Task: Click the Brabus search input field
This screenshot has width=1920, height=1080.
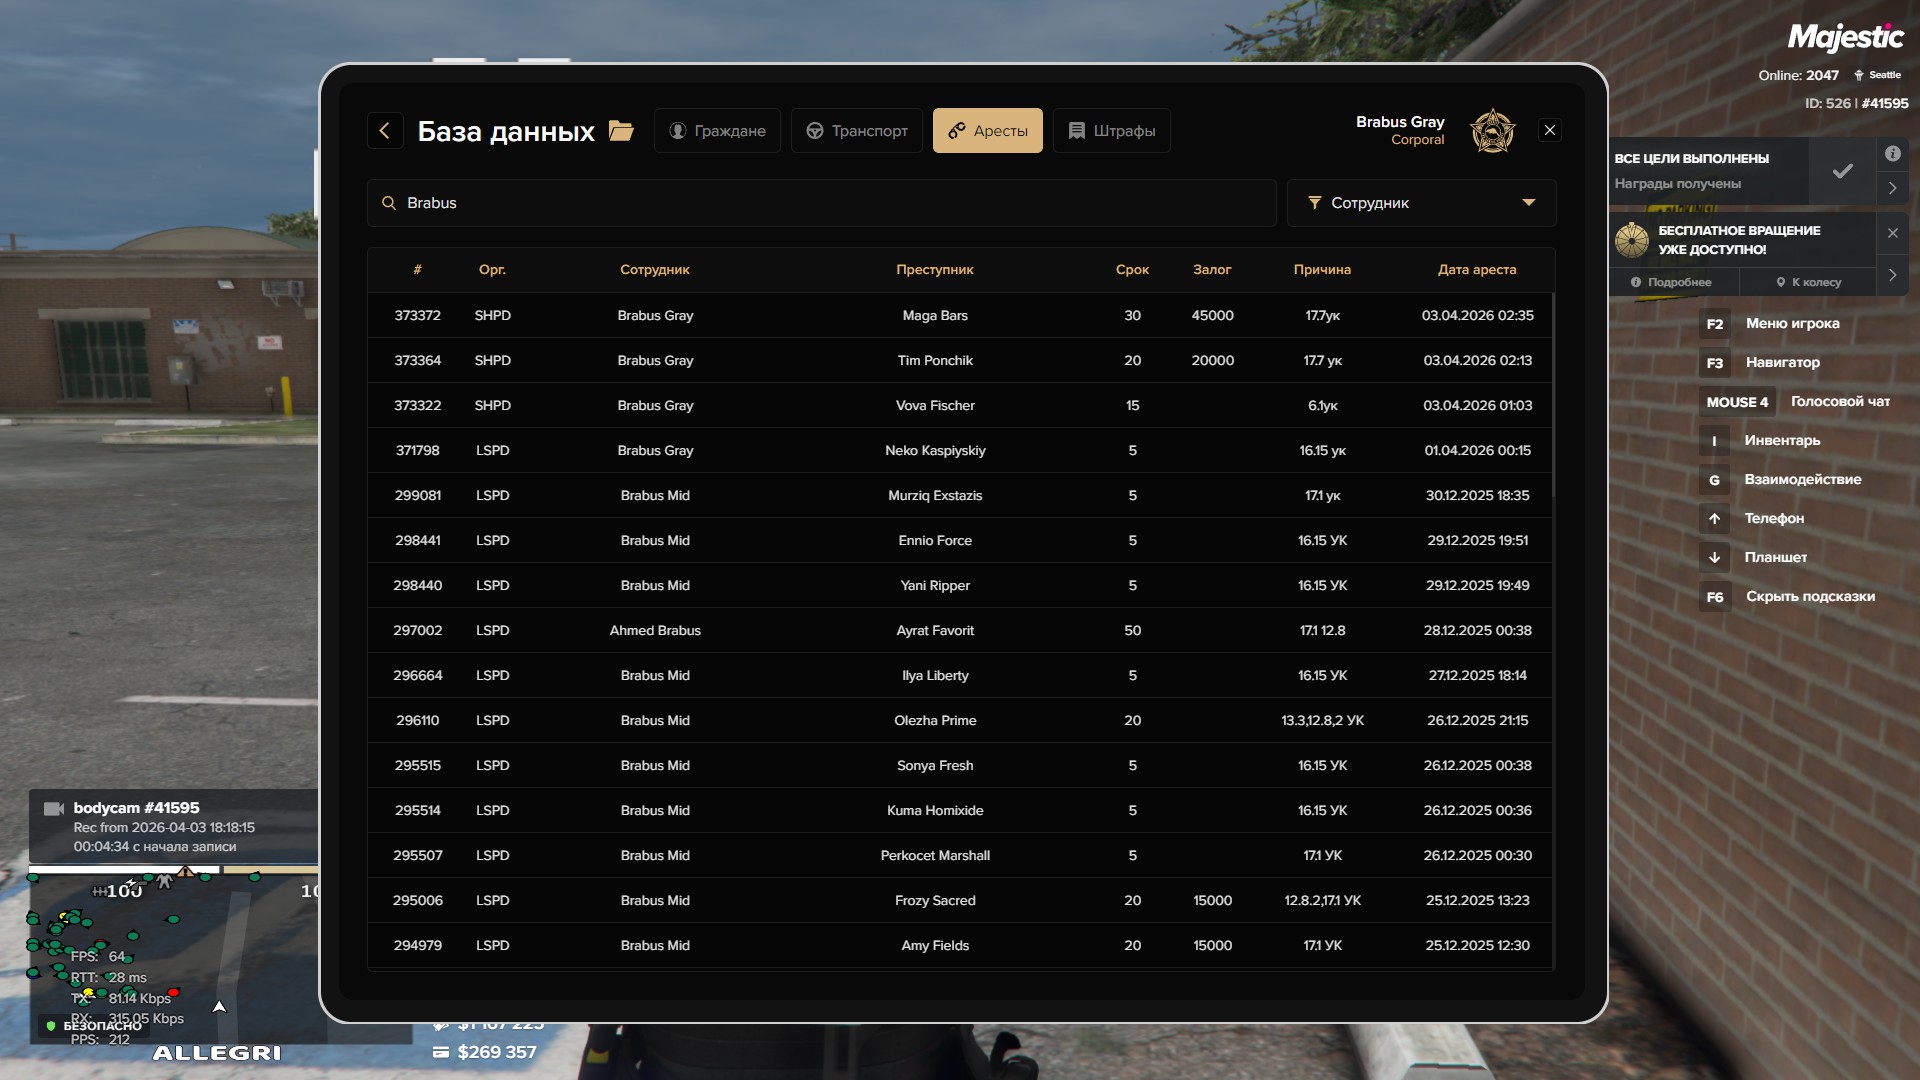Action: click(820, 203)
